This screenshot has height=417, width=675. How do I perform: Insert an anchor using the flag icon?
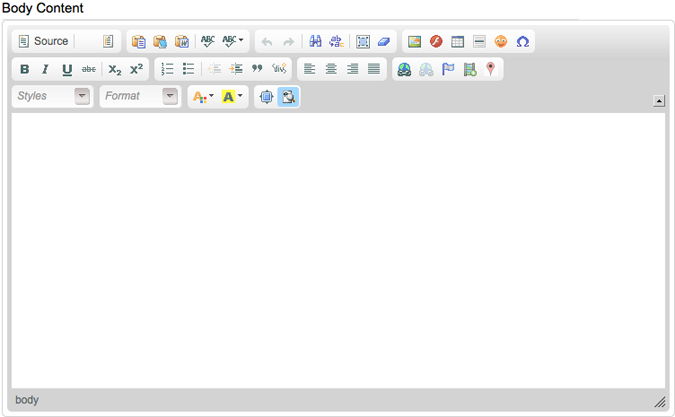point(447,69)
